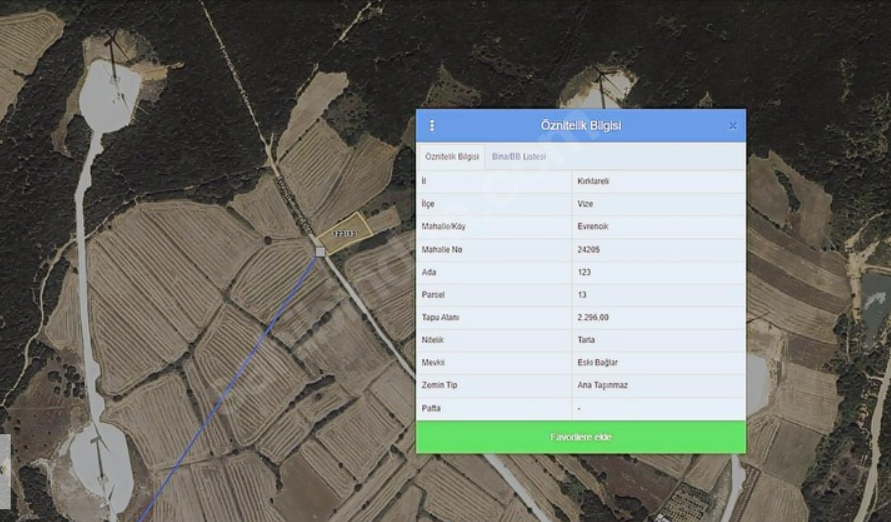Switch to the Bina/BB Listesi tab
The width and height of the screenshot is (891, 522).
click(518, 157)
